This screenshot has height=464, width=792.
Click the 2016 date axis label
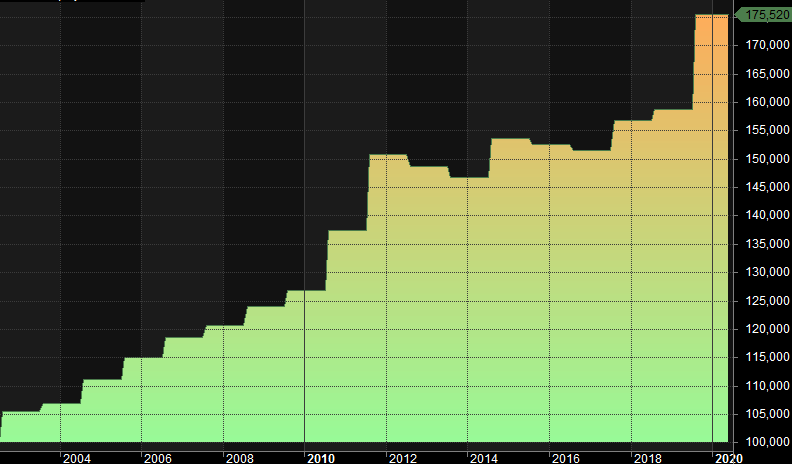pyautogui.click(x=564, y=457)
